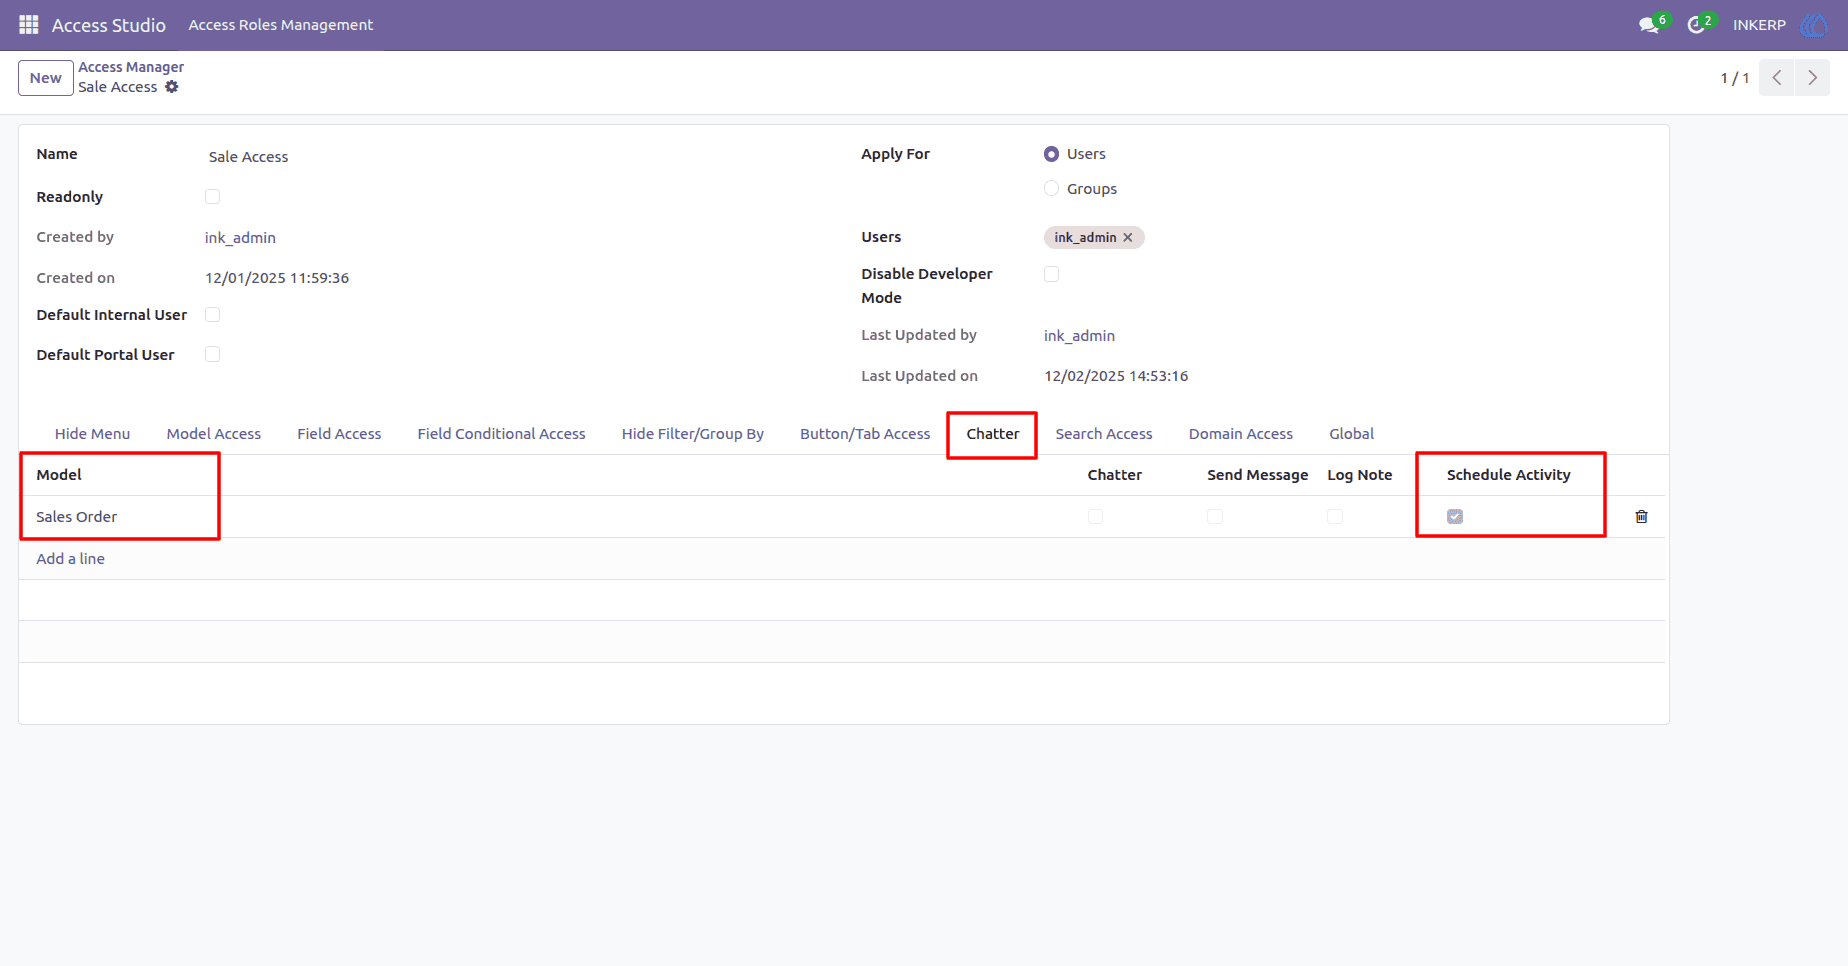Open the conversations messages icon

tap(1650, 25)
